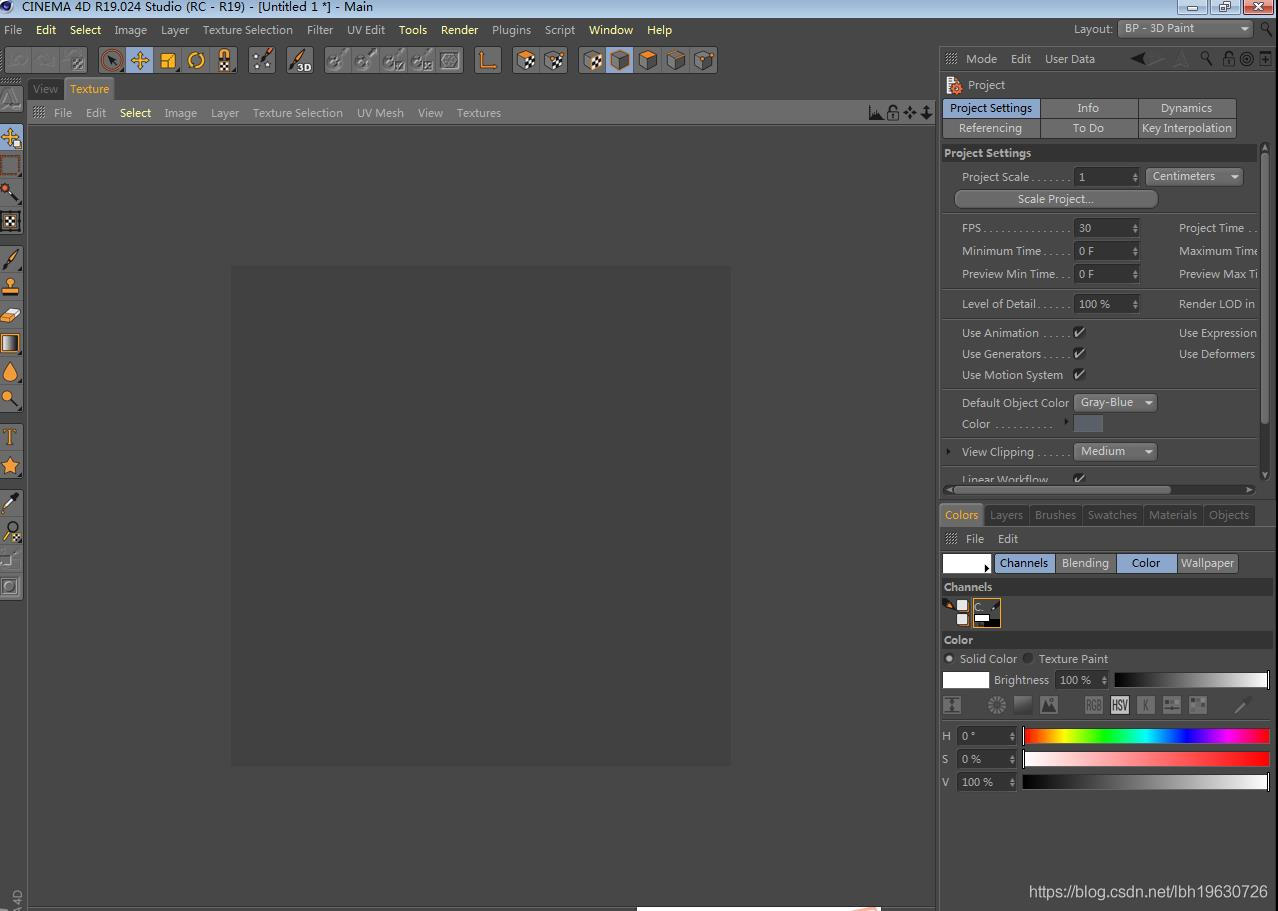Click the 3D paint brush icon
The image size is (1278, 911).
click(x=299, y=61)
